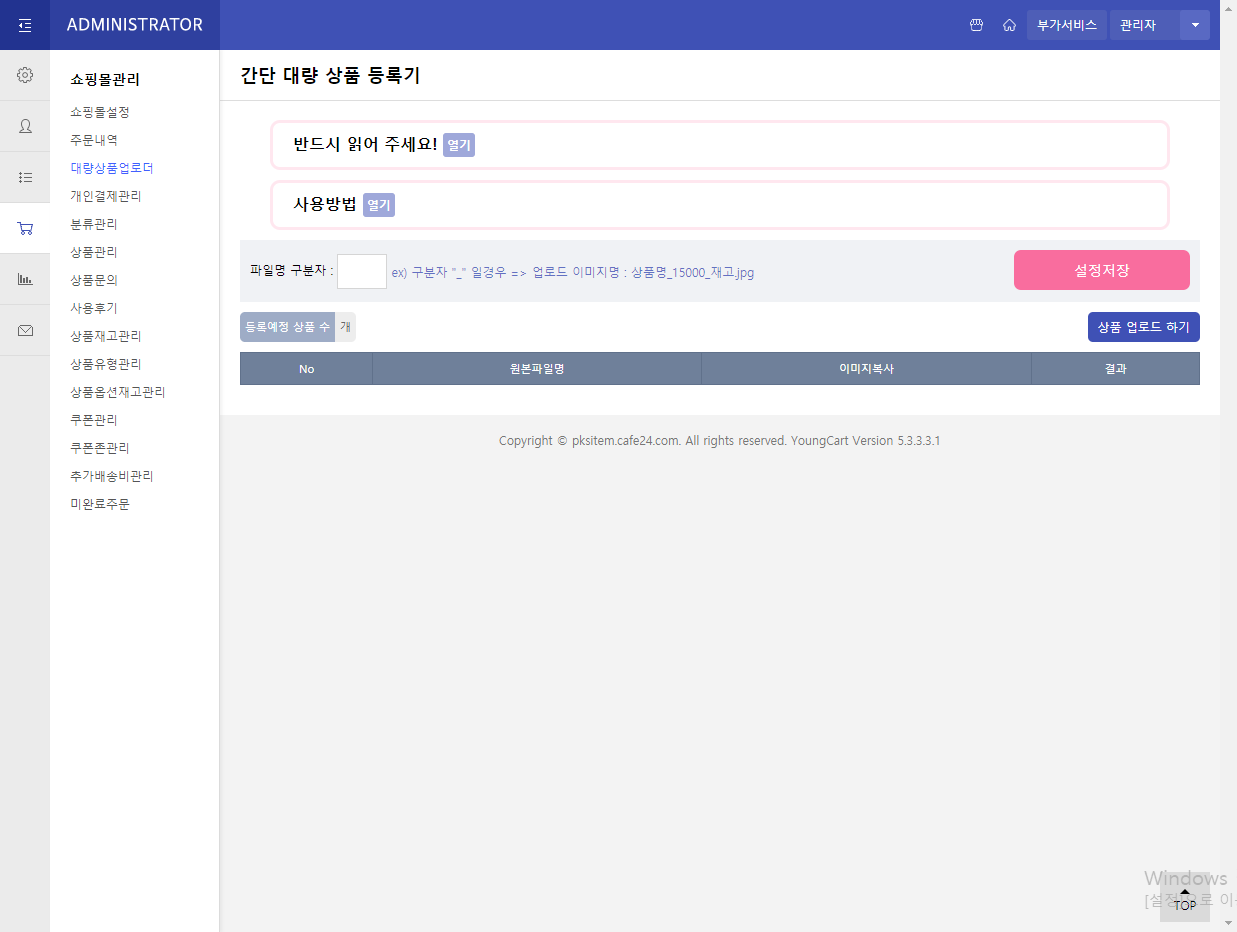Screen dimensions: 1237x932
Task: Click the storefront icon in the top bar
Action: tap(976, 25)
